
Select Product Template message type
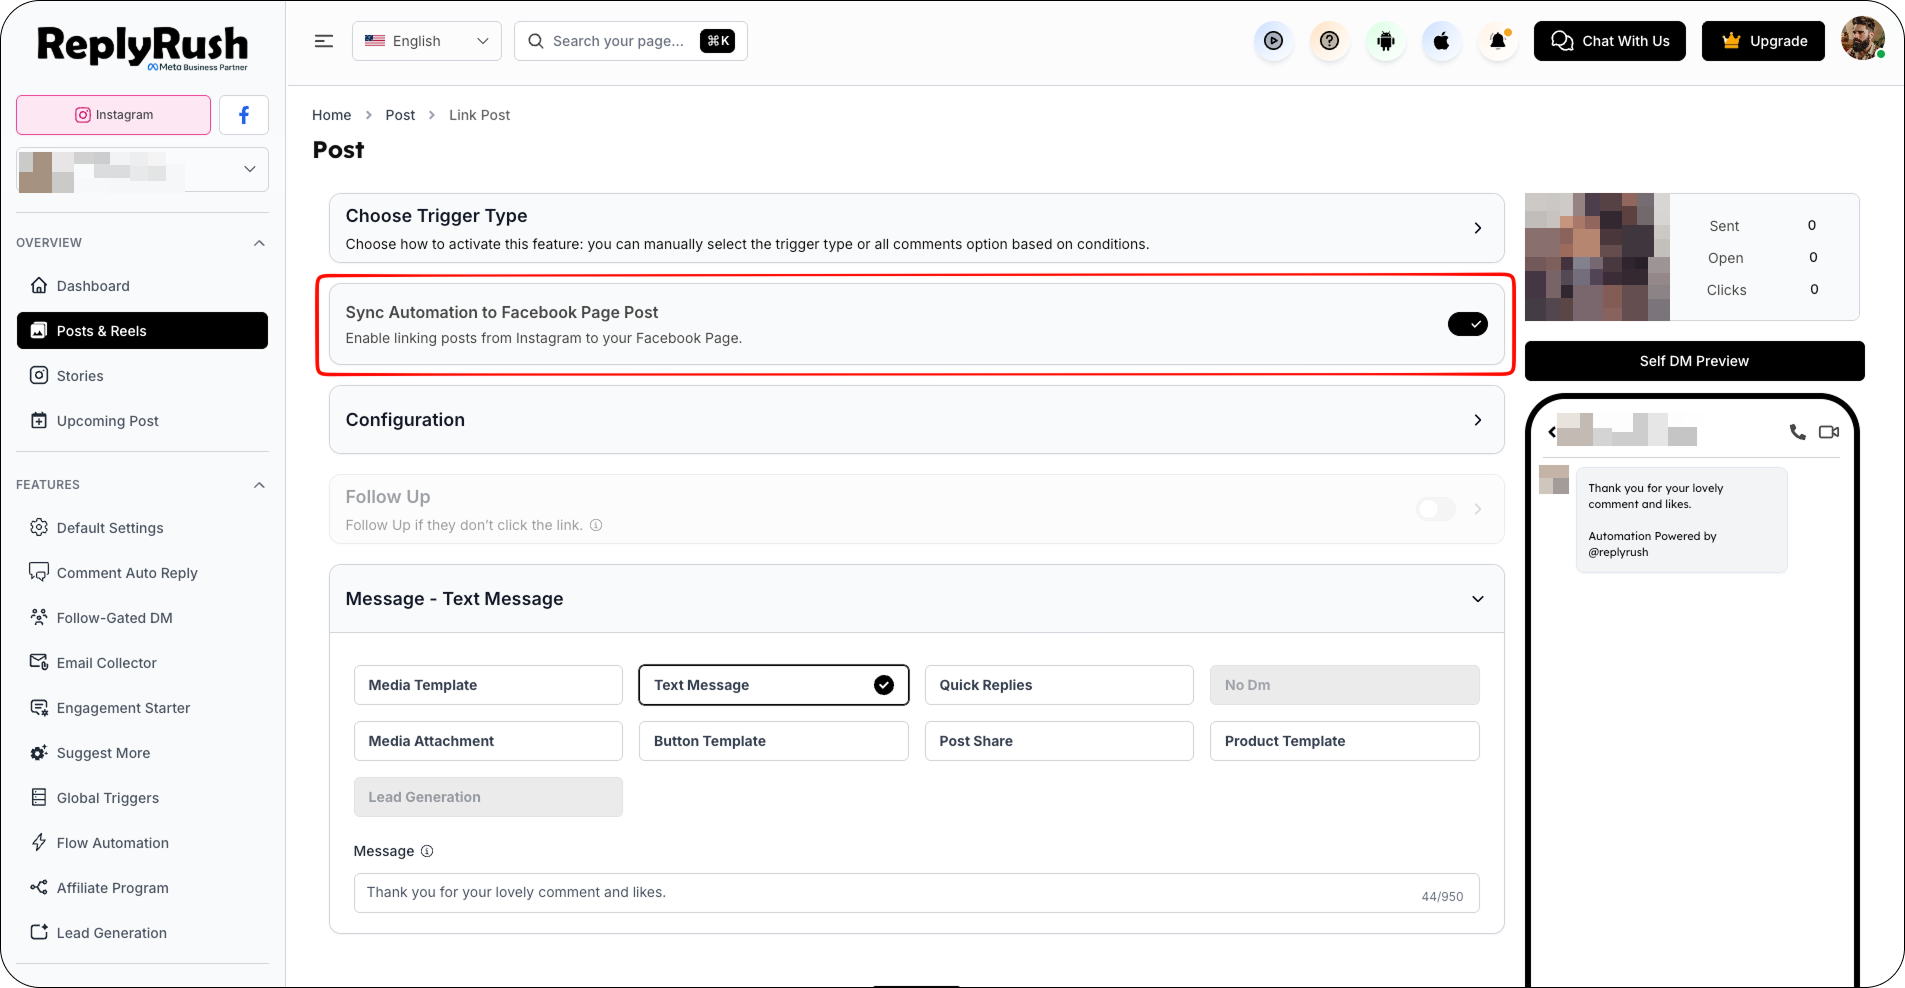pyautogui.click(x=1344, y=741)
